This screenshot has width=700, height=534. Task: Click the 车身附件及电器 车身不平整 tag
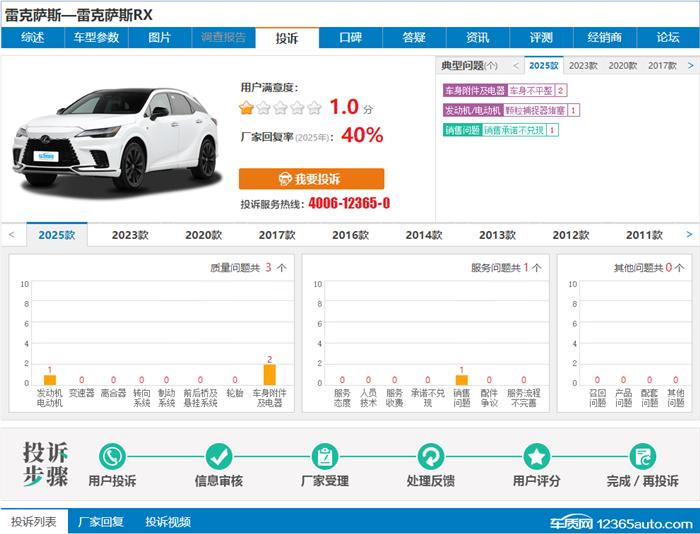click(x=505, y=91)
